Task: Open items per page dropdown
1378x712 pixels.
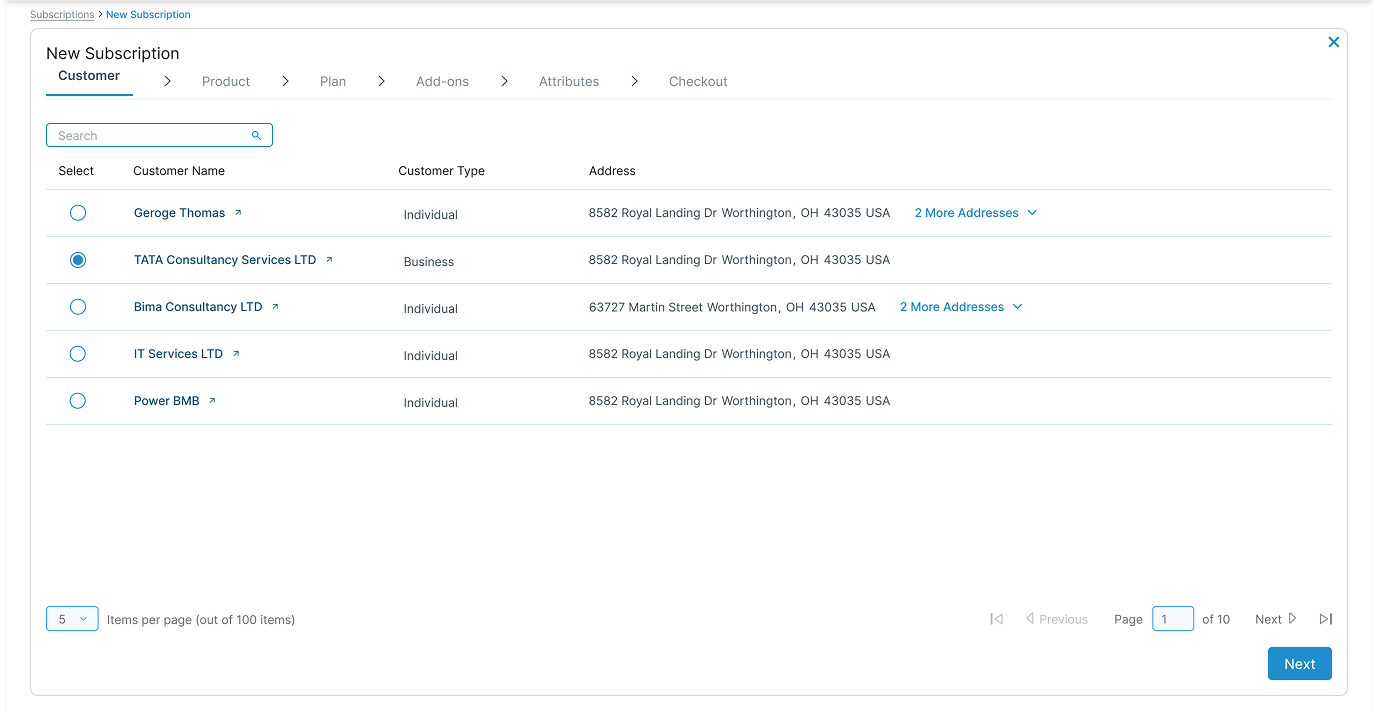Action: pyautogui.click(x=72, y=619)
